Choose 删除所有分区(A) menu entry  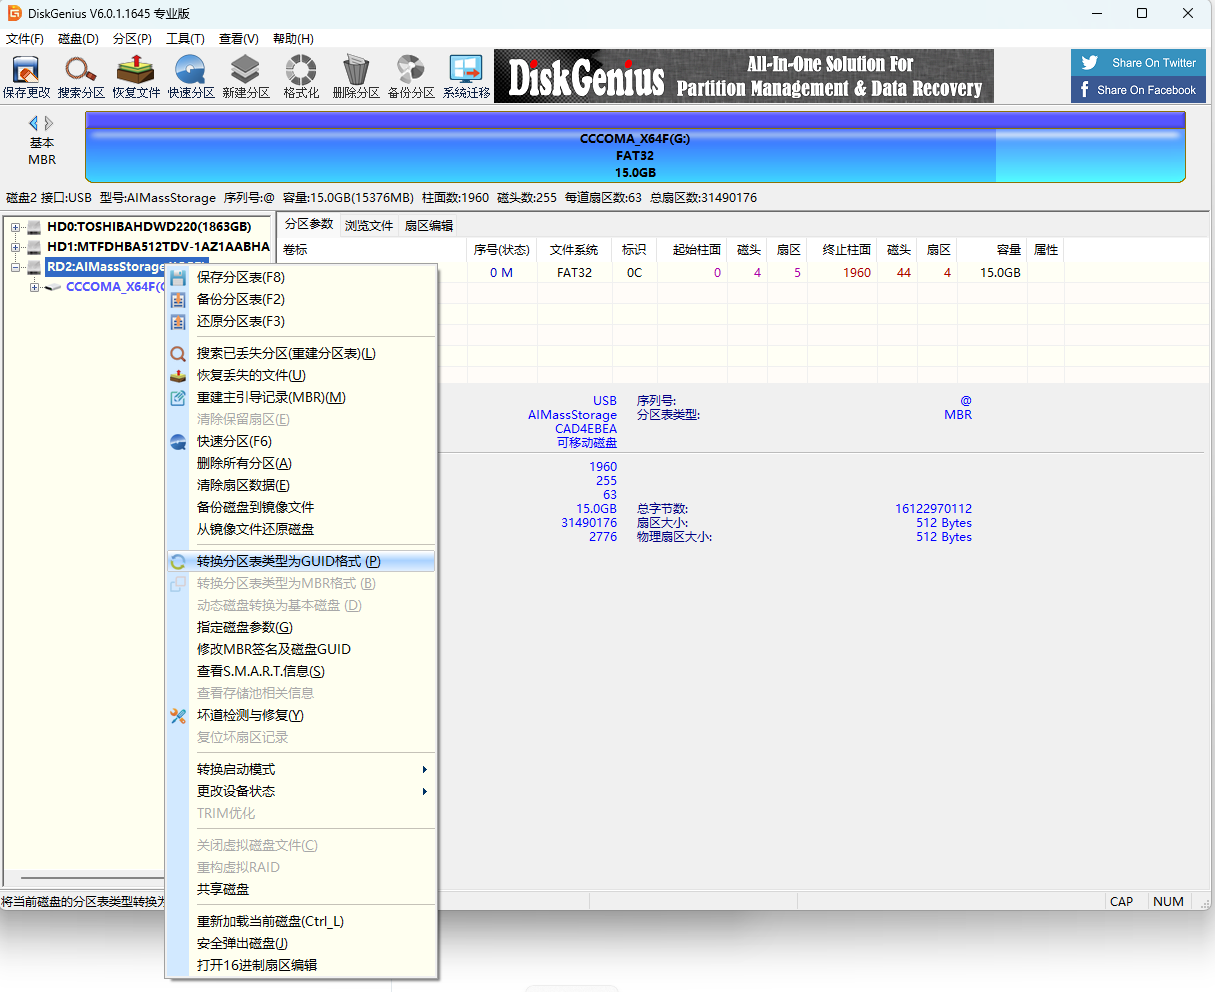(x=301, y=463)
